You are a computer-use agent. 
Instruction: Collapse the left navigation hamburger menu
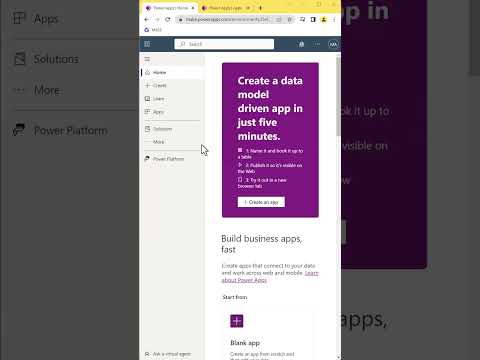click(147, 59)
